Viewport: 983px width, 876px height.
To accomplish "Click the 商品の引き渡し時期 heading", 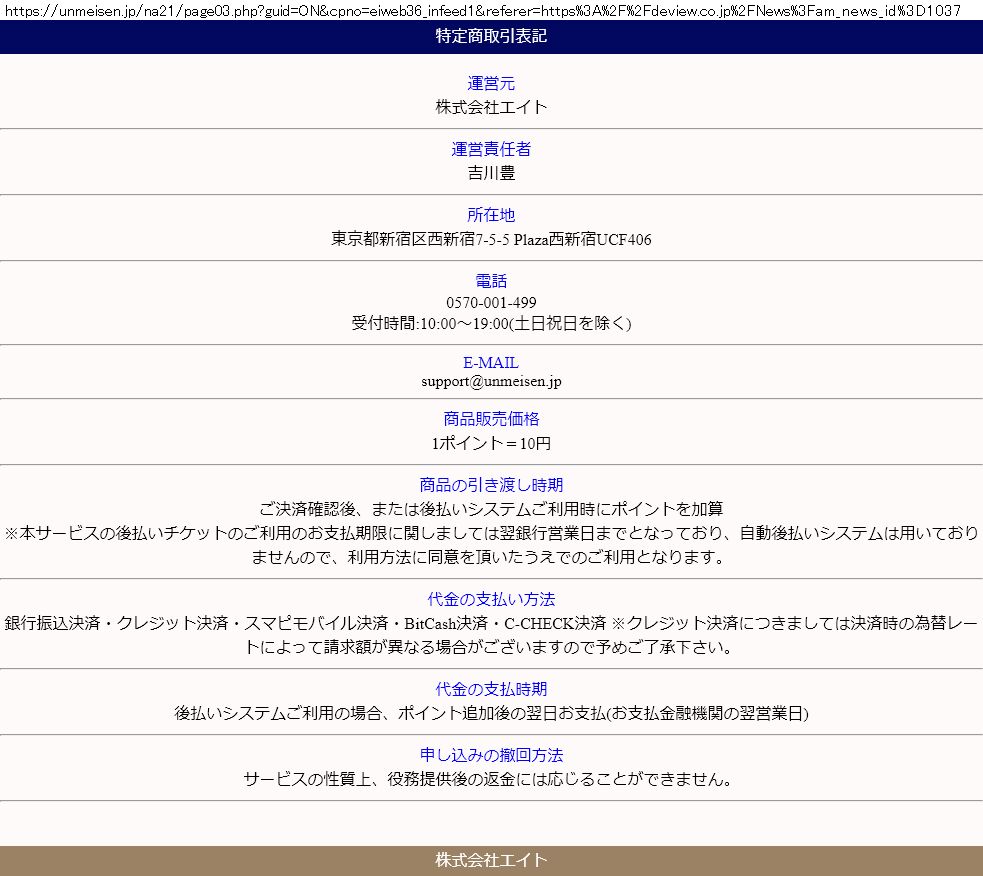I will click(x=491, y=486).
